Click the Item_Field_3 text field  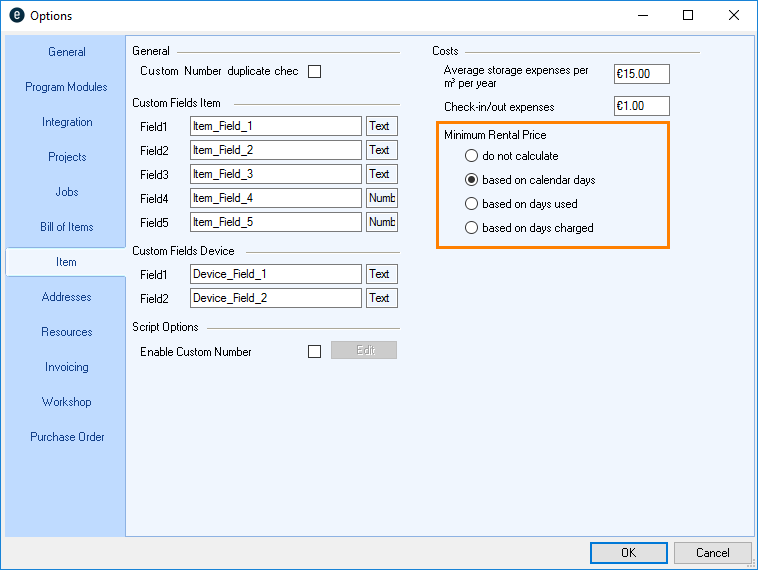[x=275, y=174]
